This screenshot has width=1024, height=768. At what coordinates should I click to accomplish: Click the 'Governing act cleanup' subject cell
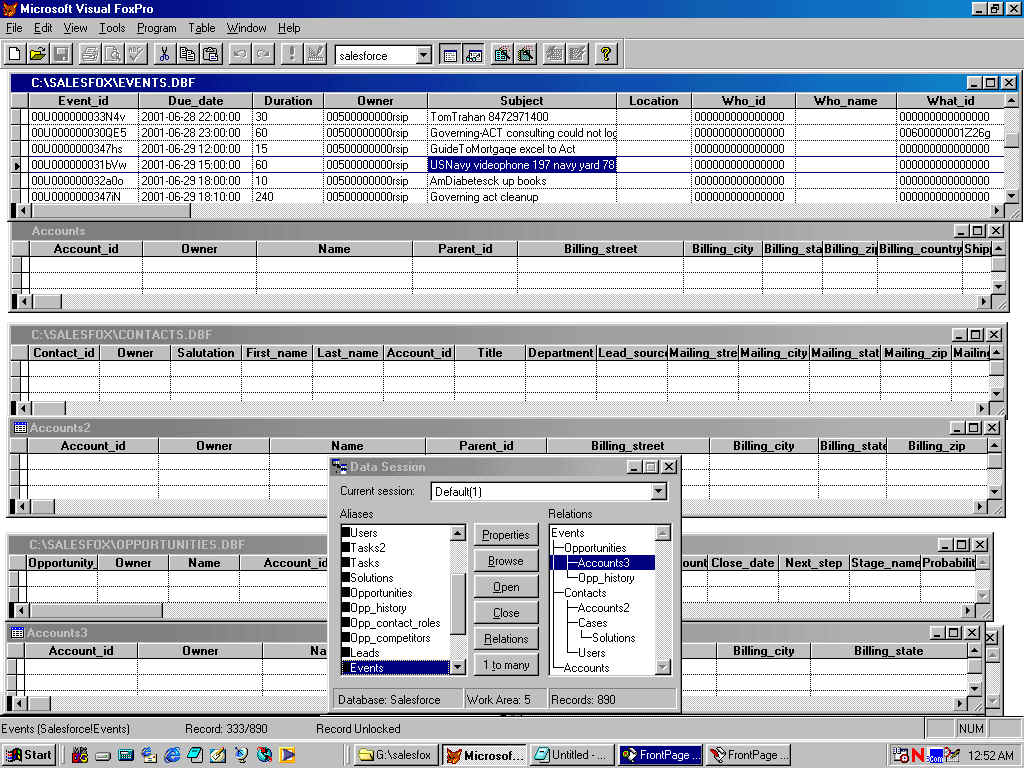click(522, 197)
